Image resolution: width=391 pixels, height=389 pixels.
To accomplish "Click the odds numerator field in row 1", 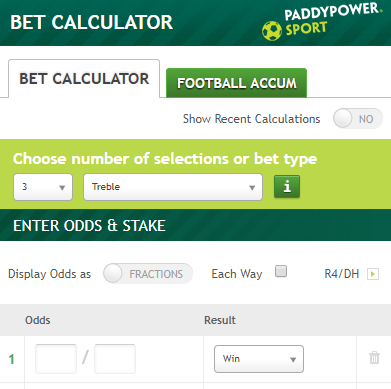I will coord(56,359).
